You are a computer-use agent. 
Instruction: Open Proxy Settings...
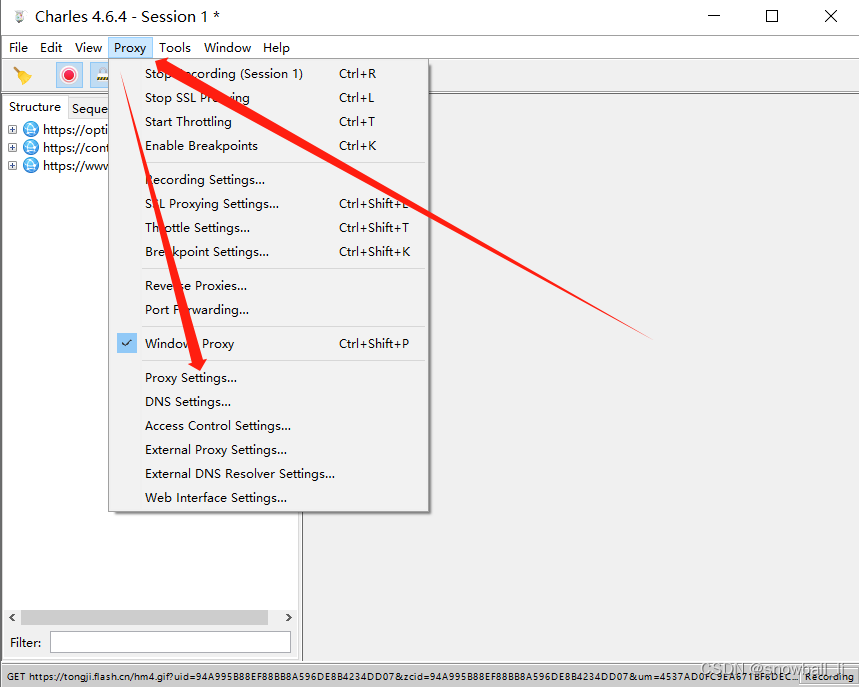click(x=268, y=378)
